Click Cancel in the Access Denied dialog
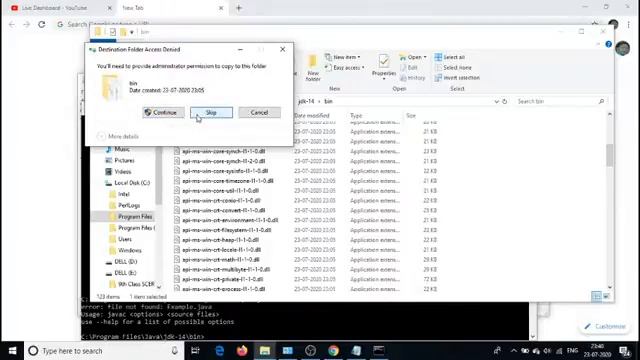This screenshot has height=360, width=640. [x=259, y=112]
